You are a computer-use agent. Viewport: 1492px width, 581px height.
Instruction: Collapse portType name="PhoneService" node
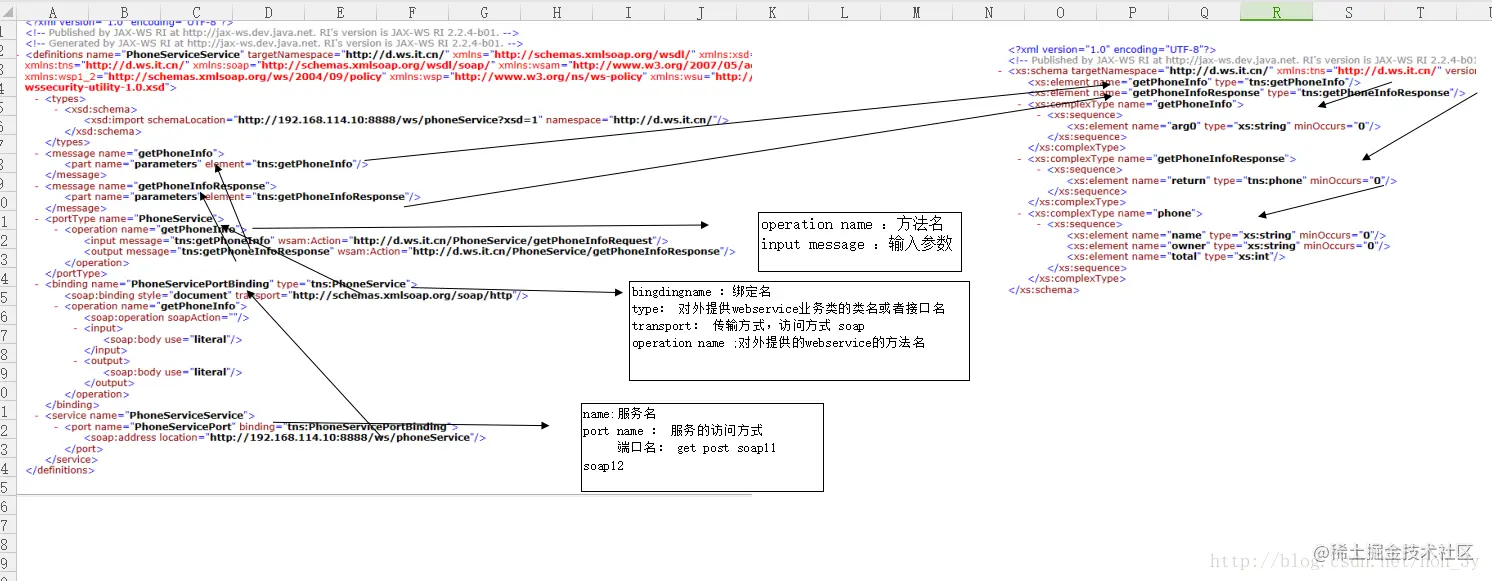37,218
